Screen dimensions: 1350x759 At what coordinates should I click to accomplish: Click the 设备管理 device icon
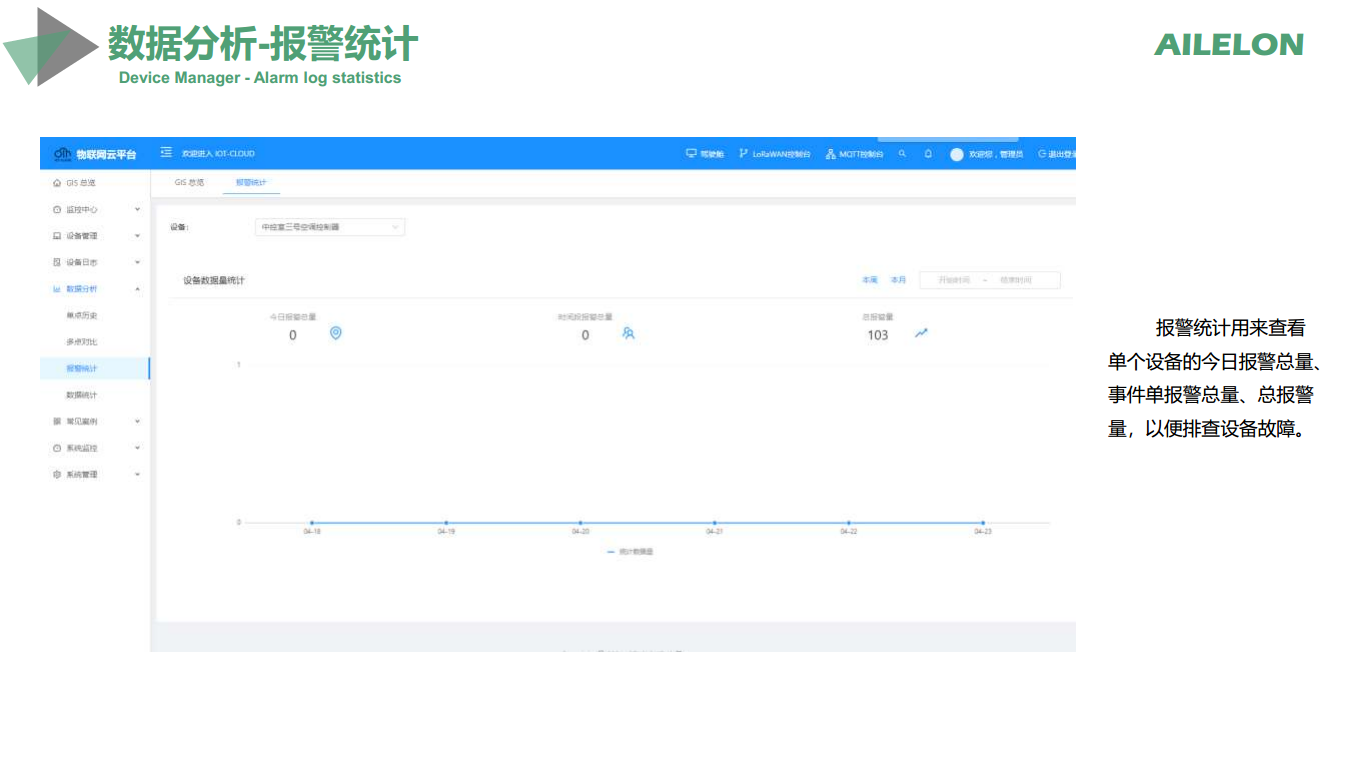57,236
